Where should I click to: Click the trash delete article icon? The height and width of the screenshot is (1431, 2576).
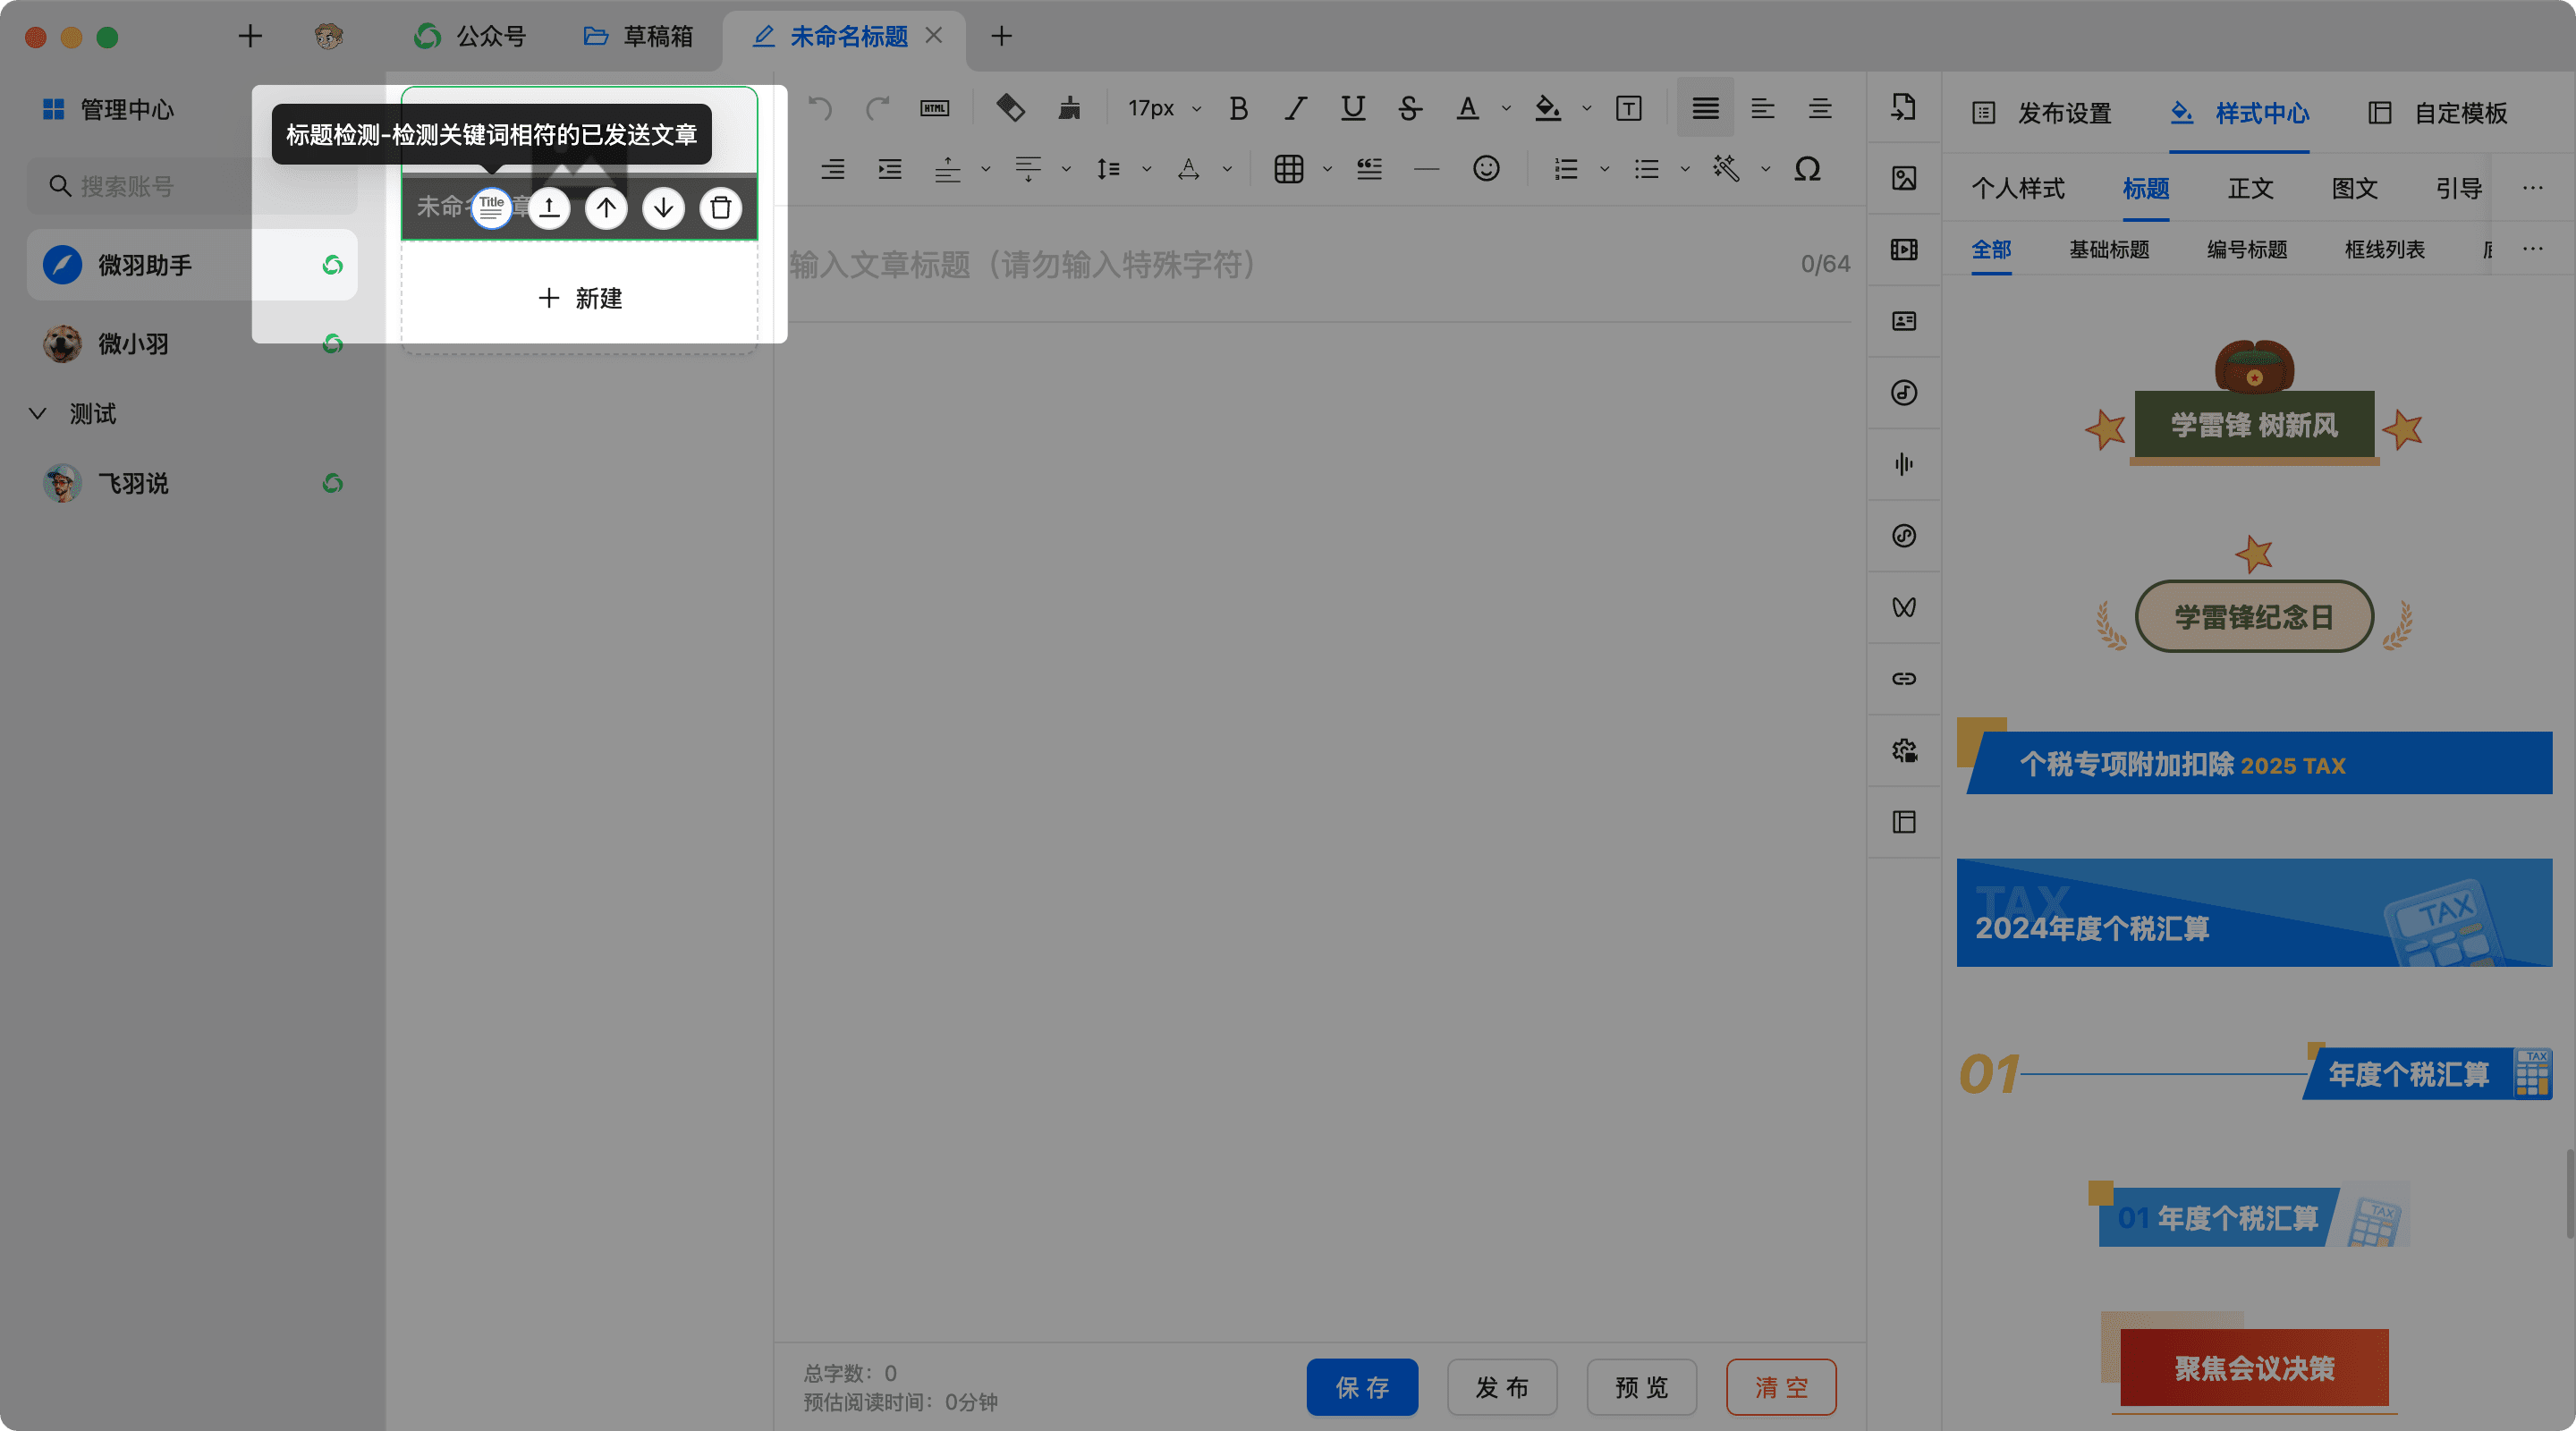tap(720, 208)
